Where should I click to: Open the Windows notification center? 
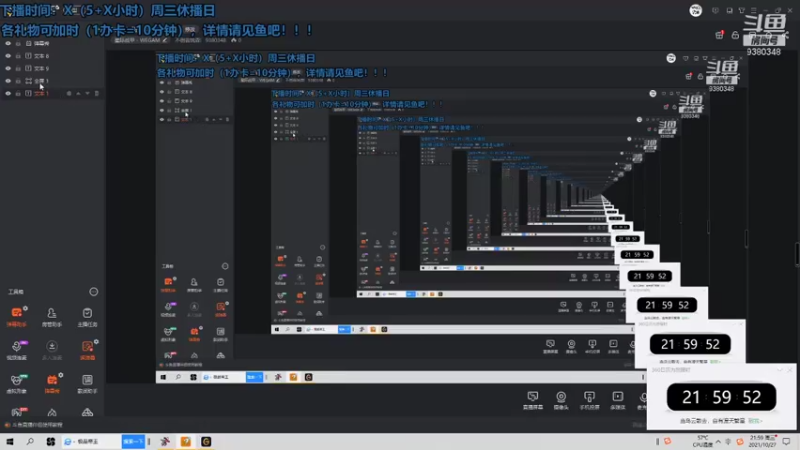tap(786, 442)
